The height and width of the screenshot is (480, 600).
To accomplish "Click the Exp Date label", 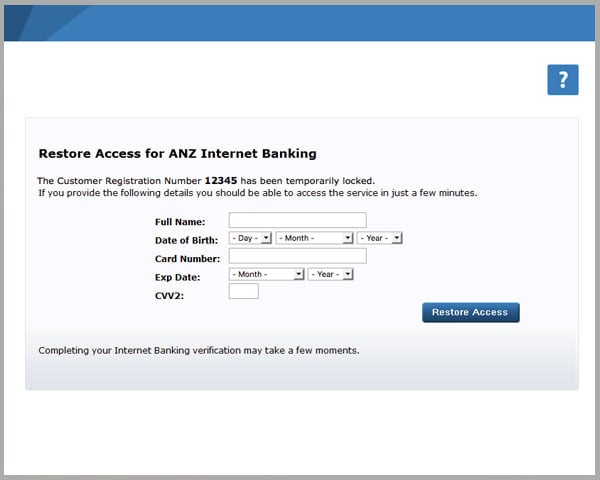I will 178,277.
